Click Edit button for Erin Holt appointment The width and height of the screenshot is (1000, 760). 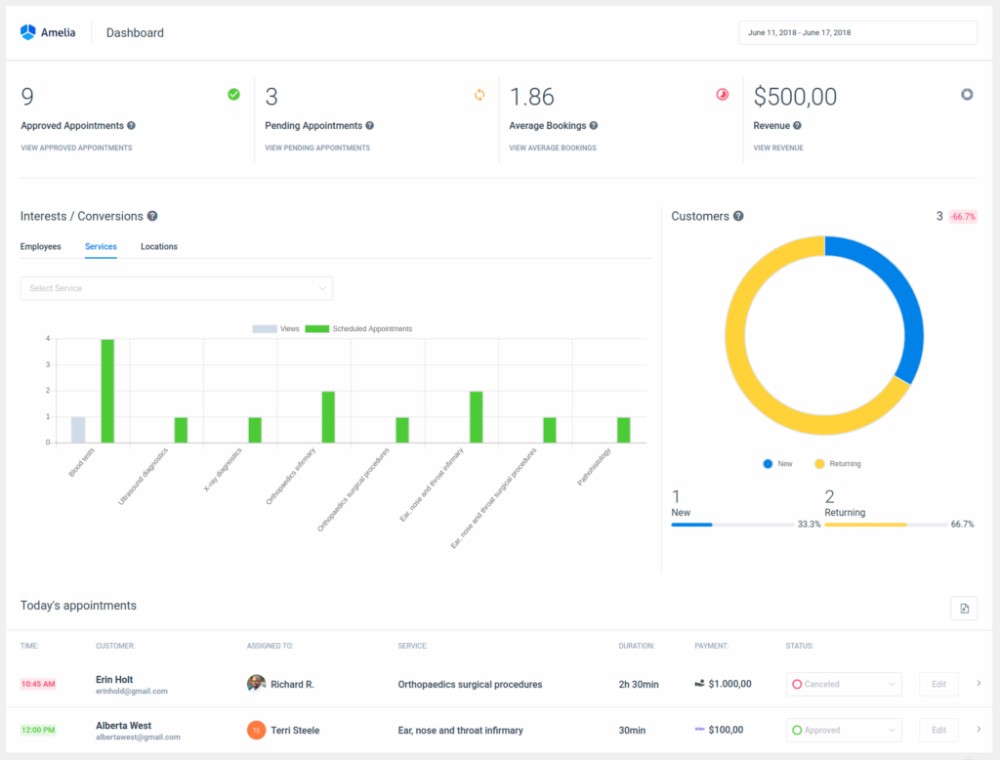[x=939, y=684]
